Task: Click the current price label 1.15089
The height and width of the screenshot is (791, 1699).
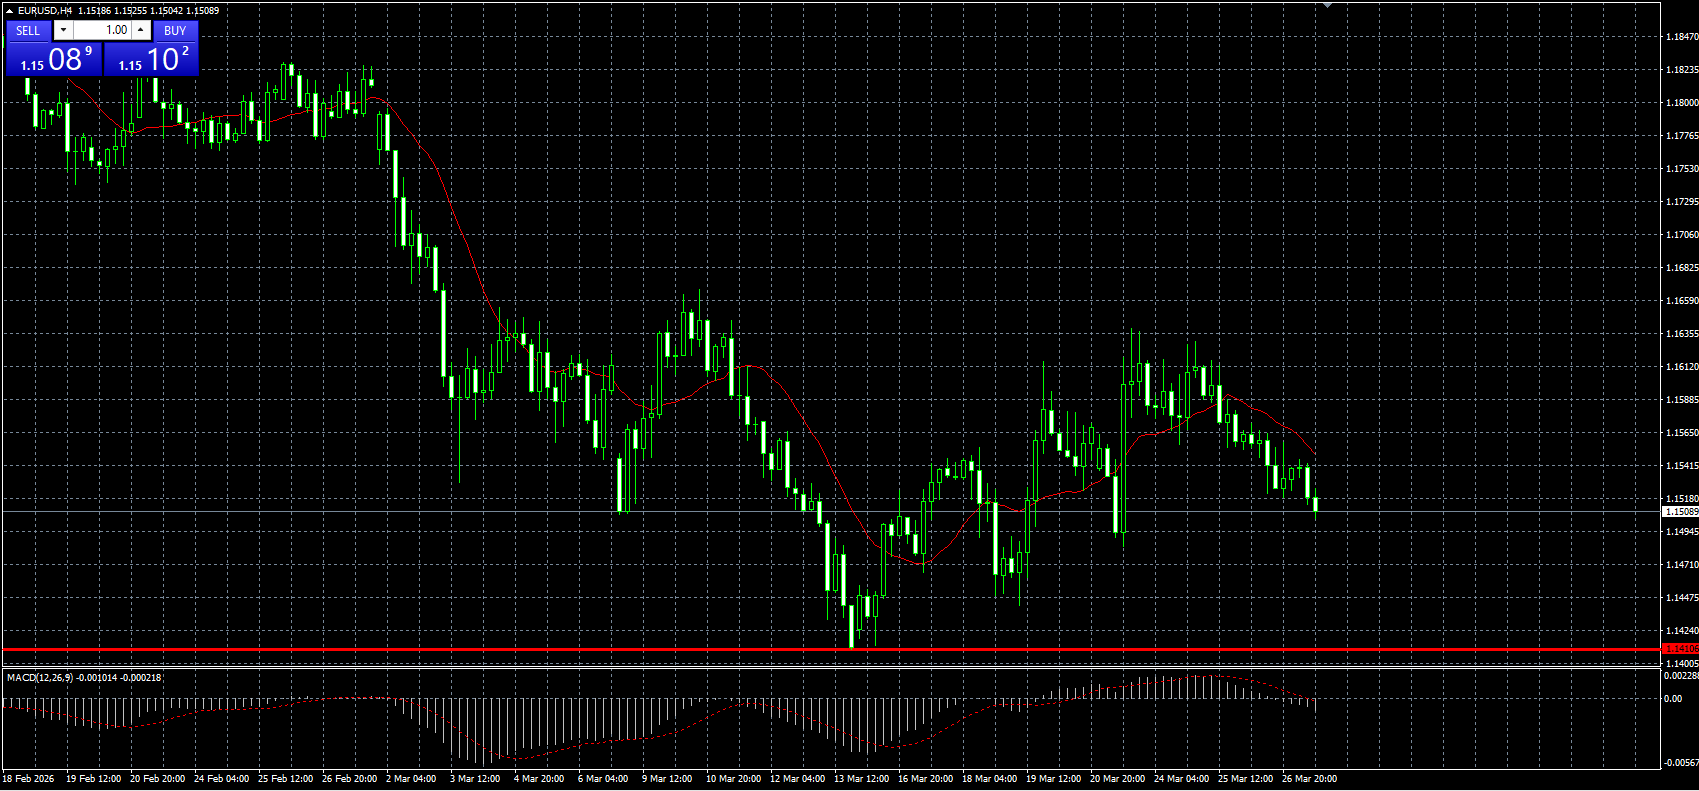Action: 1680,512
